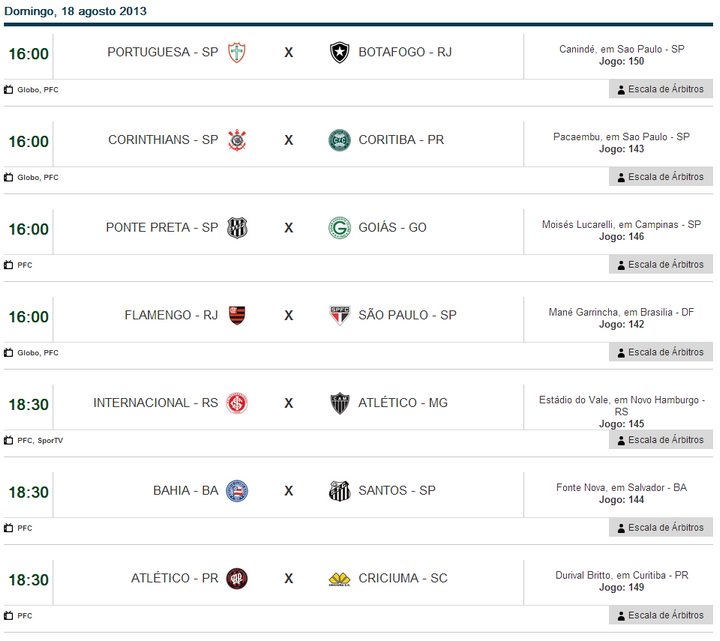Click the Goiás green G crest
This screenshot has height=641, width=720.
340,228
